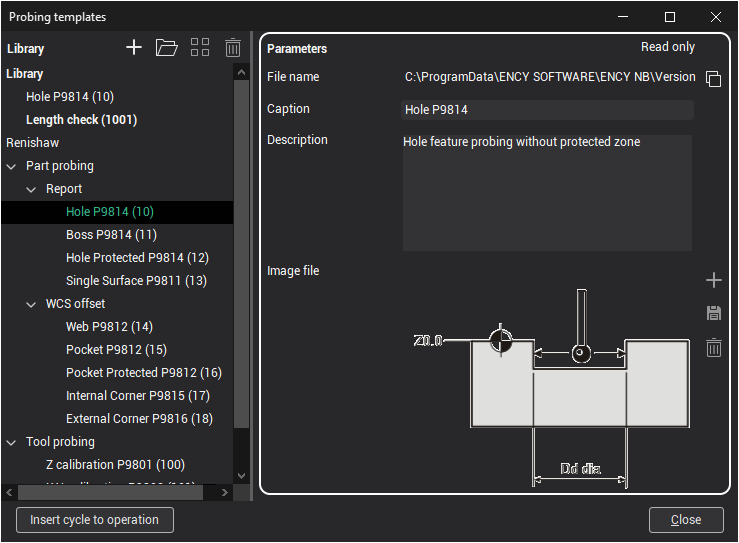This screenshot has height=543, width=739.
Task: Collapse the Tool probing tree node
Action: point(12,442)
